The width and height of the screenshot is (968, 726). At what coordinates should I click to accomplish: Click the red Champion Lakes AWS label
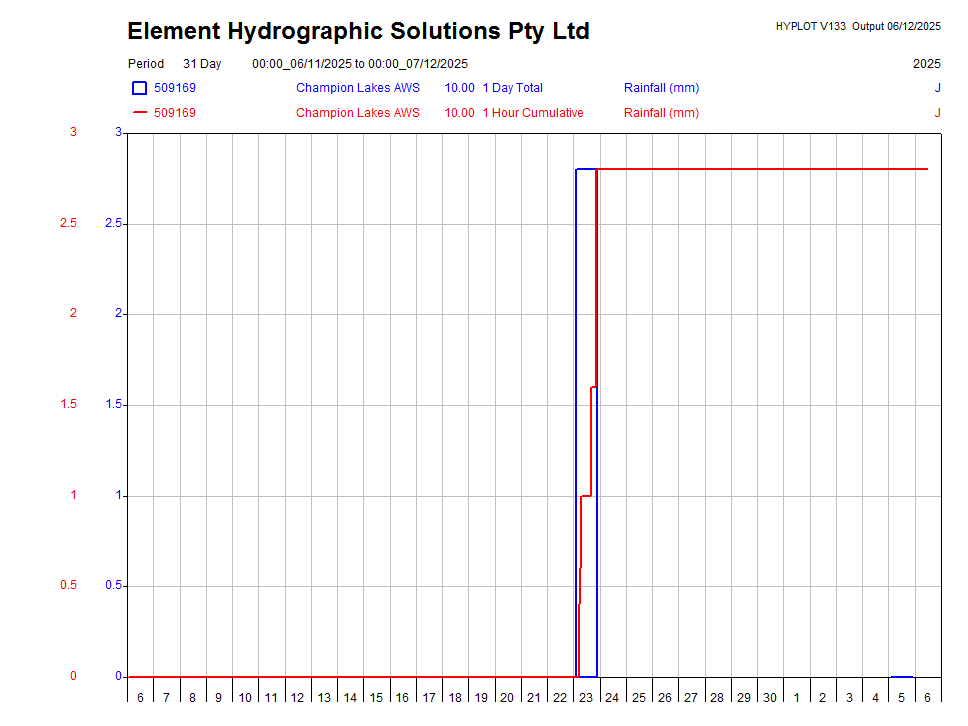[x=357, y=113]
